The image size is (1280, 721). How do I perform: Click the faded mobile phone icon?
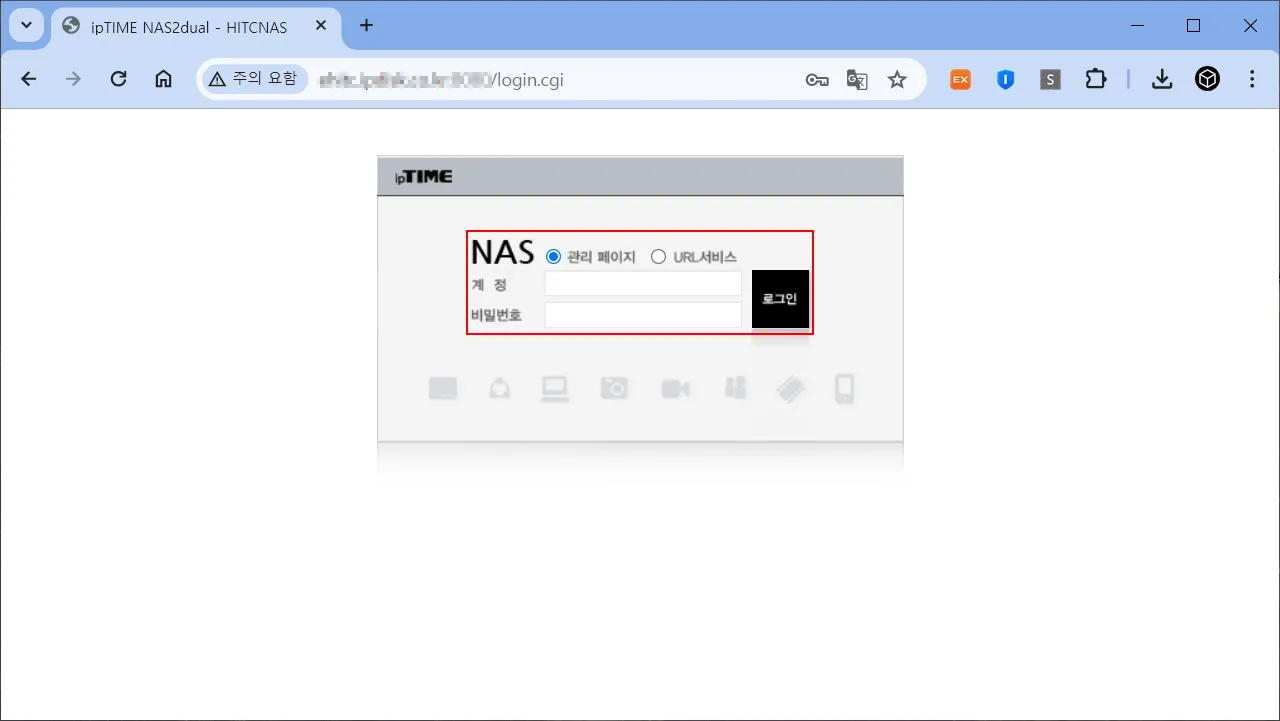tap(844, 389)
